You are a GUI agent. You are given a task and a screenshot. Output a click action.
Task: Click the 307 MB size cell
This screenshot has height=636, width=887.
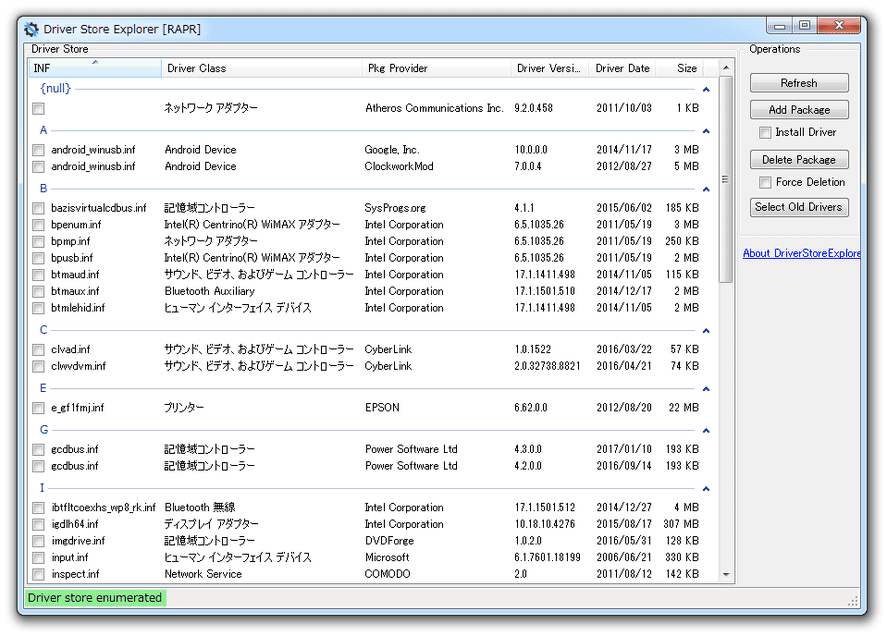pyautogui.click(x=681, y=525)
